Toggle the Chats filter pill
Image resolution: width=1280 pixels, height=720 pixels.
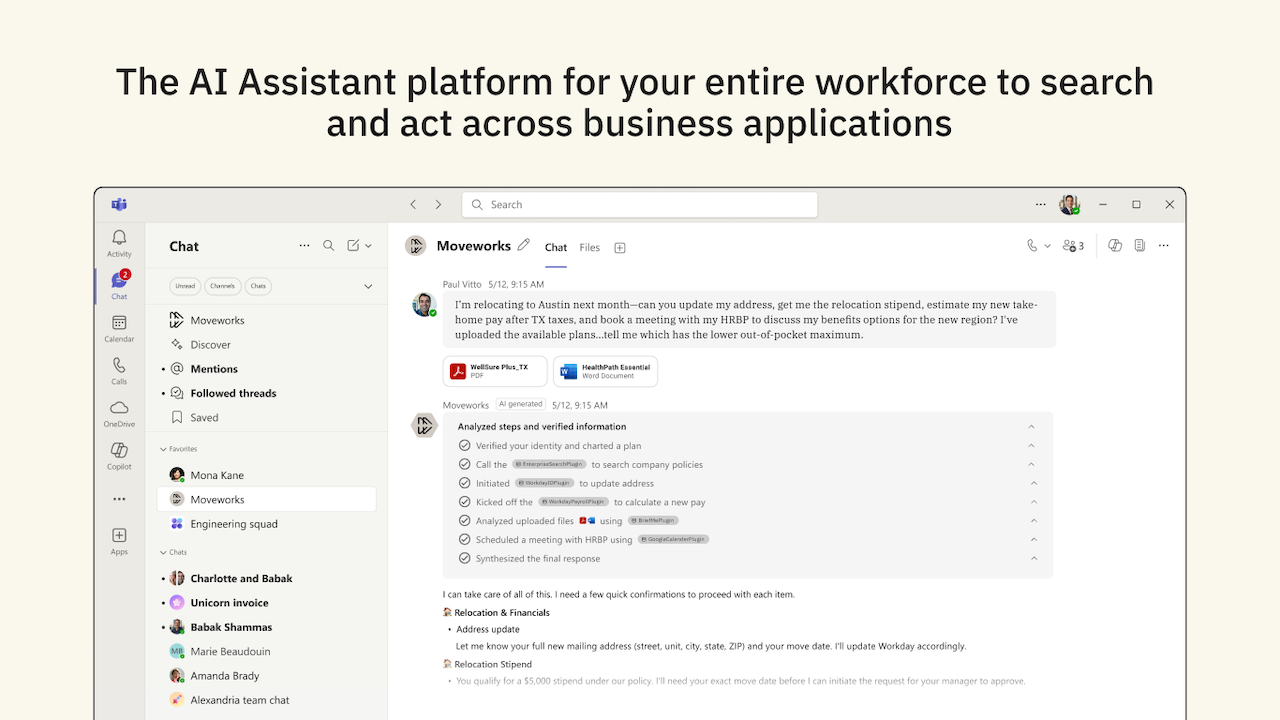[x=258, y=286]
